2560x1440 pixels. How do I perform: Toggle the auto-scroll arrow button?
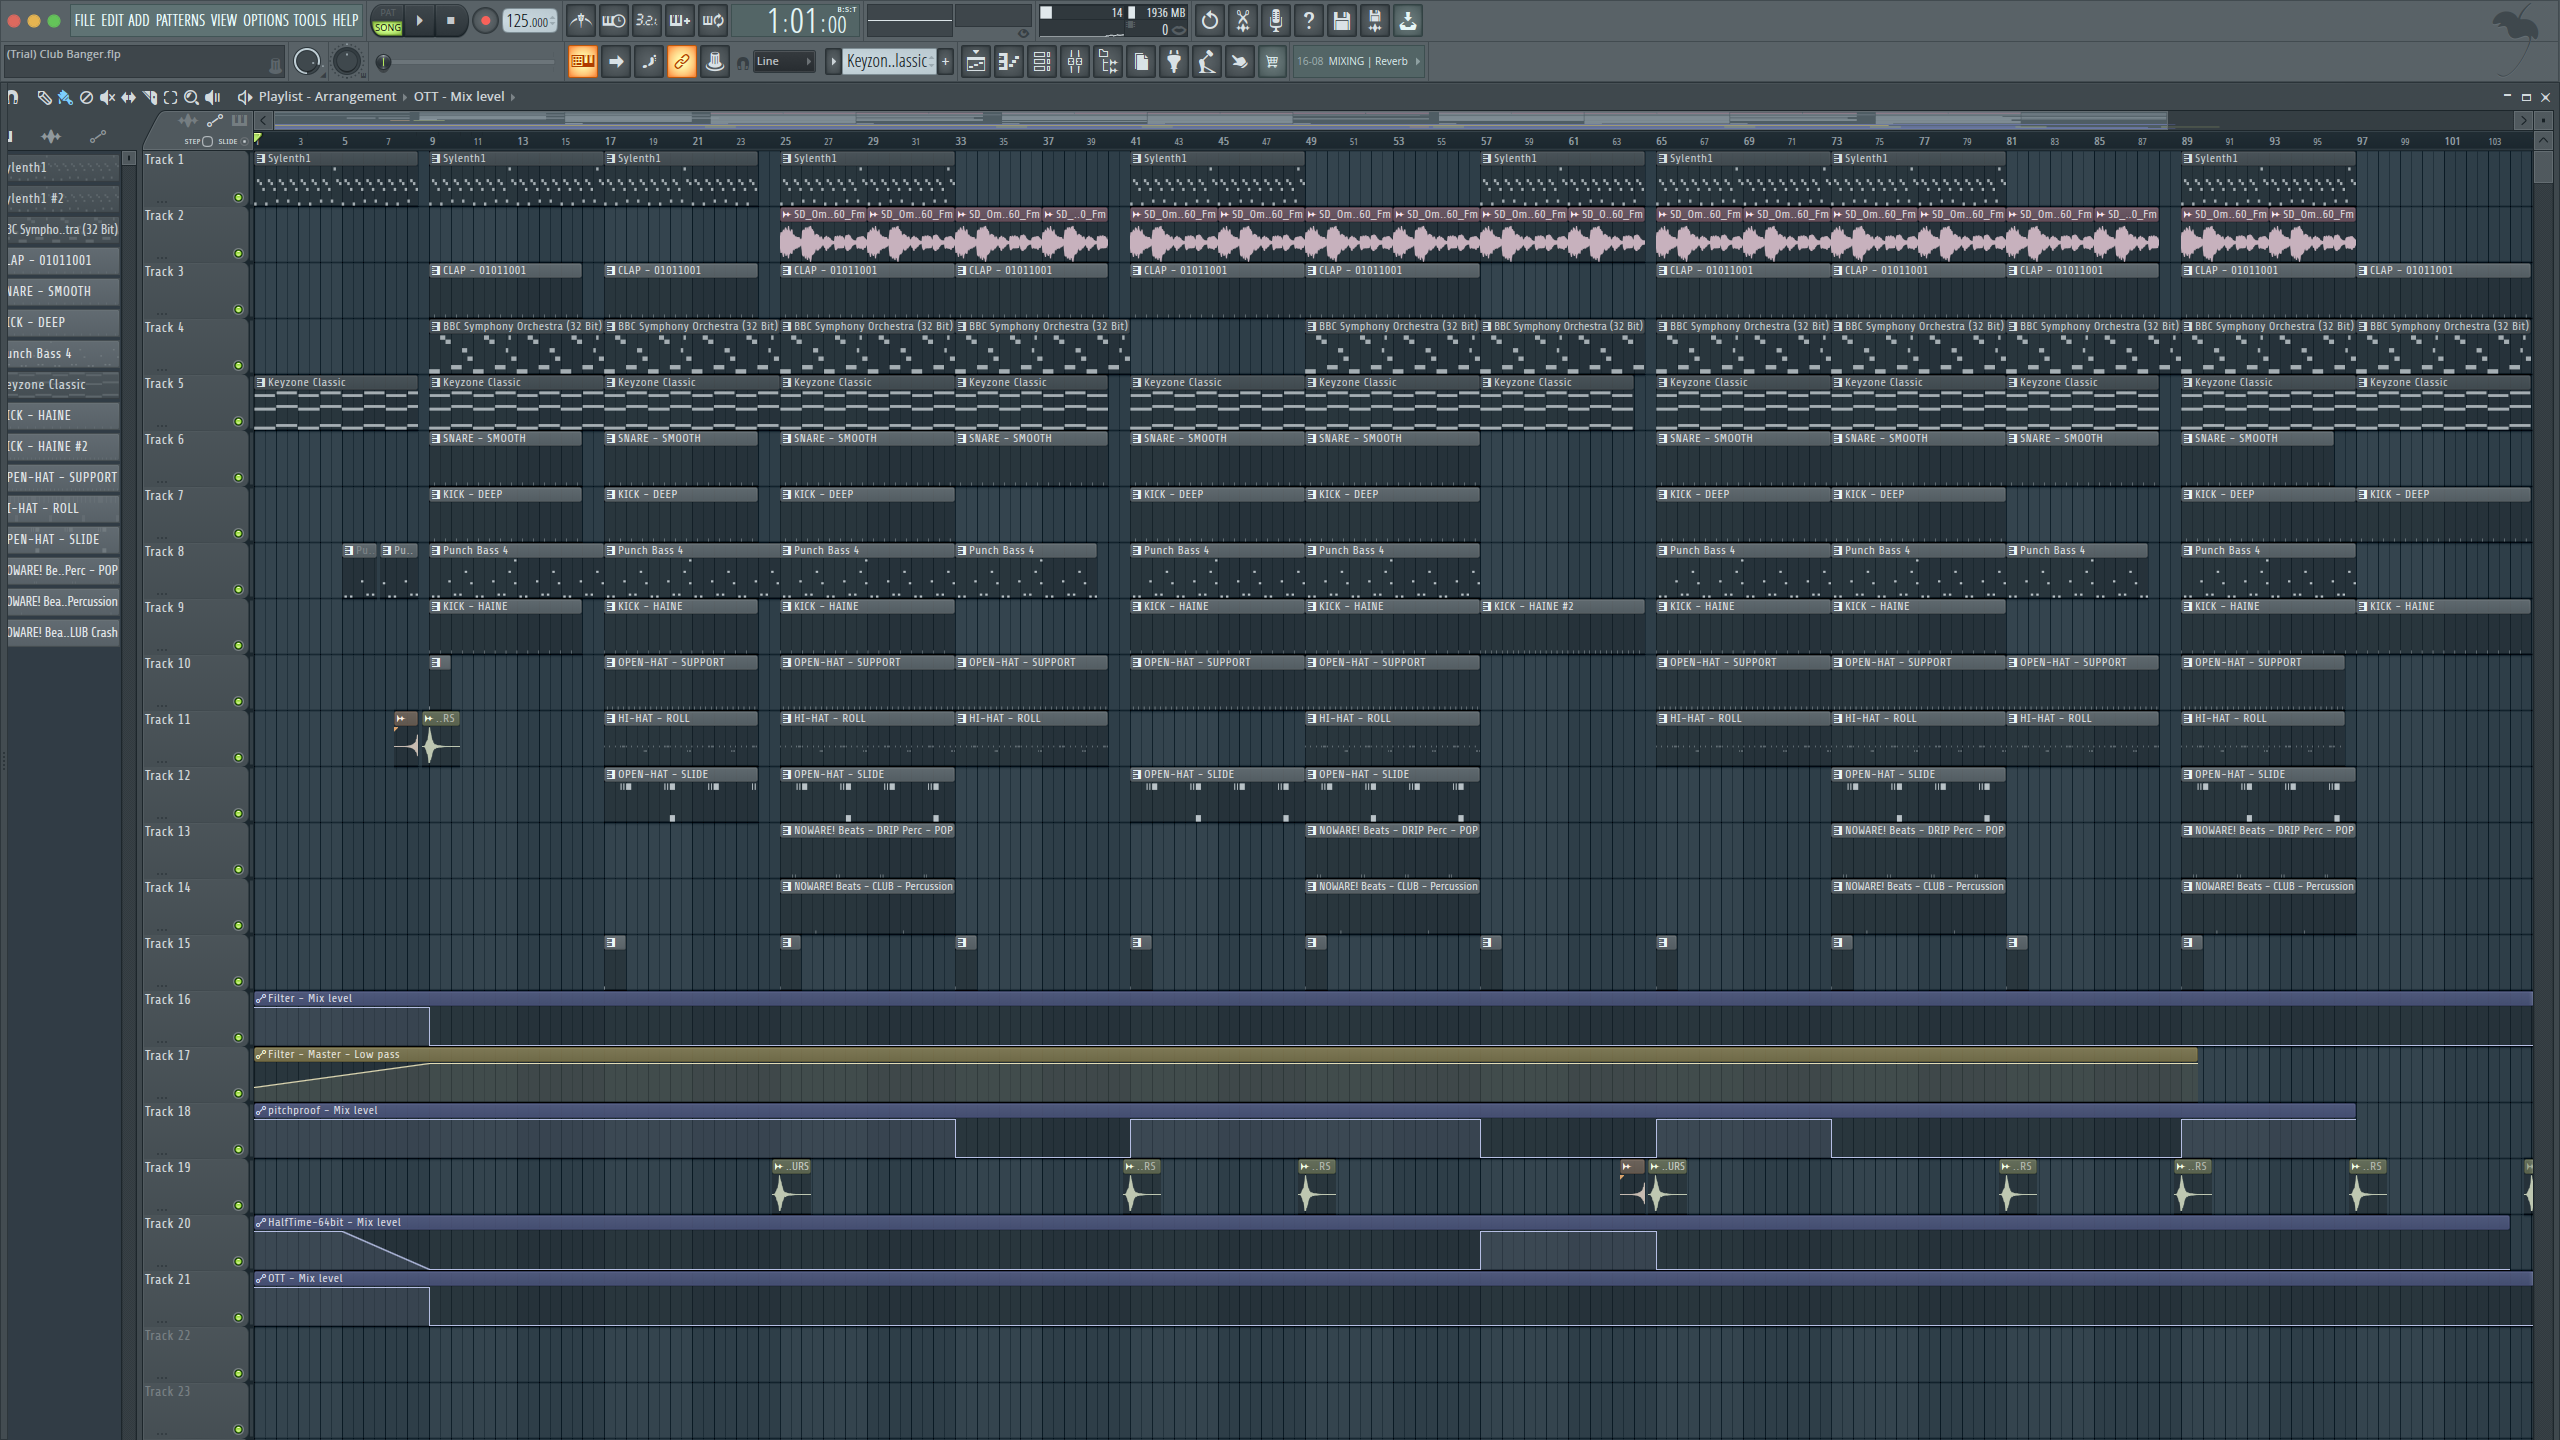pos(616,62)
